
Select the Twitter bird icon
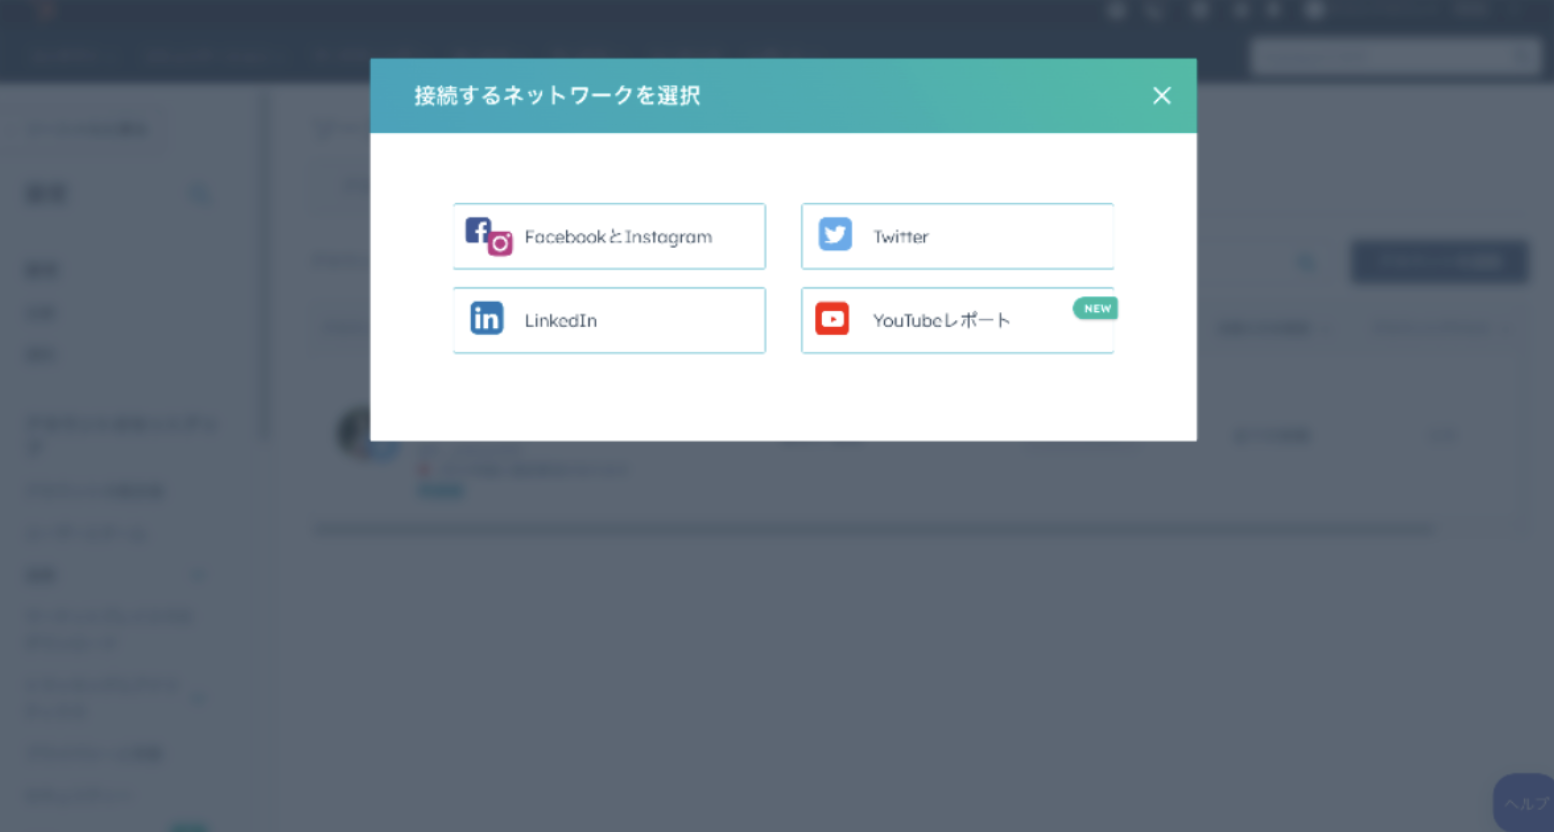pyautogui.click(x=834, y=235)
